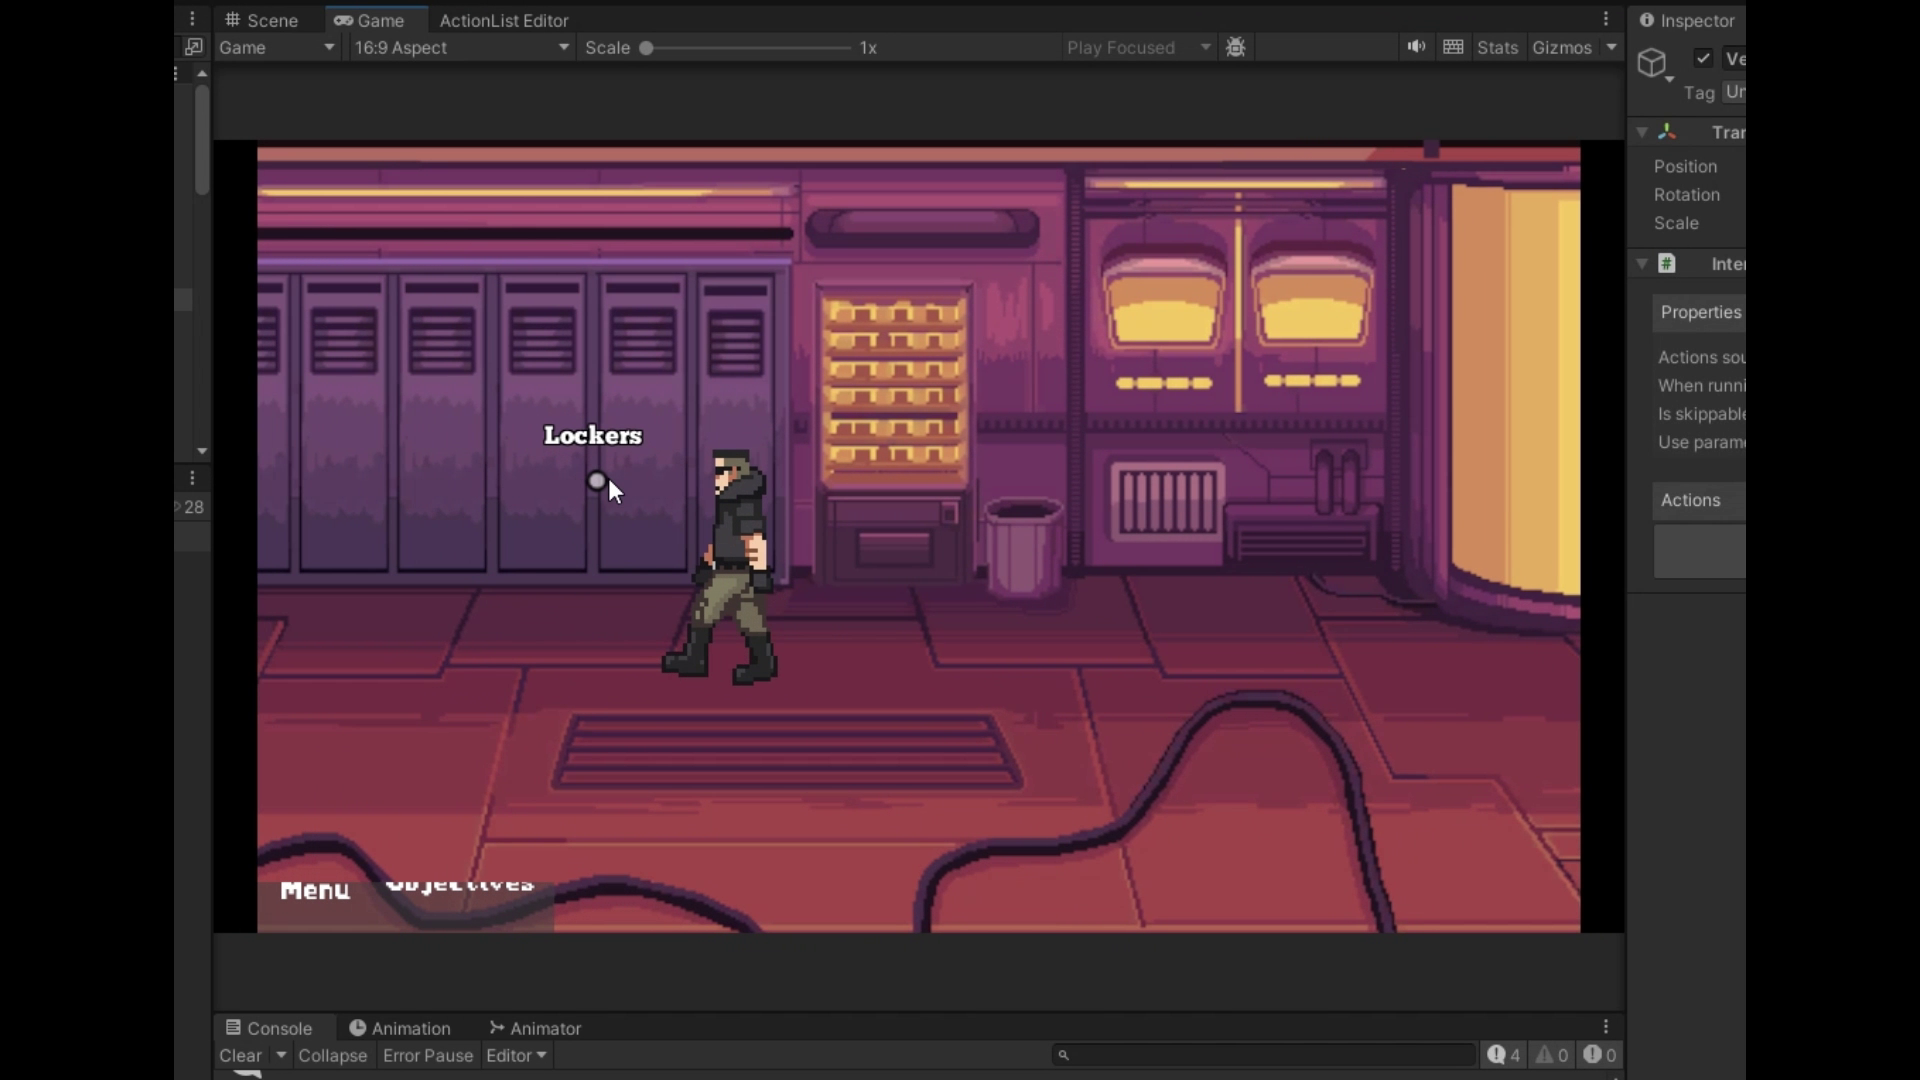Screen dimensions: 1920x1080
Task: Click the Clear console button
Action: (x=241, y=1055)
